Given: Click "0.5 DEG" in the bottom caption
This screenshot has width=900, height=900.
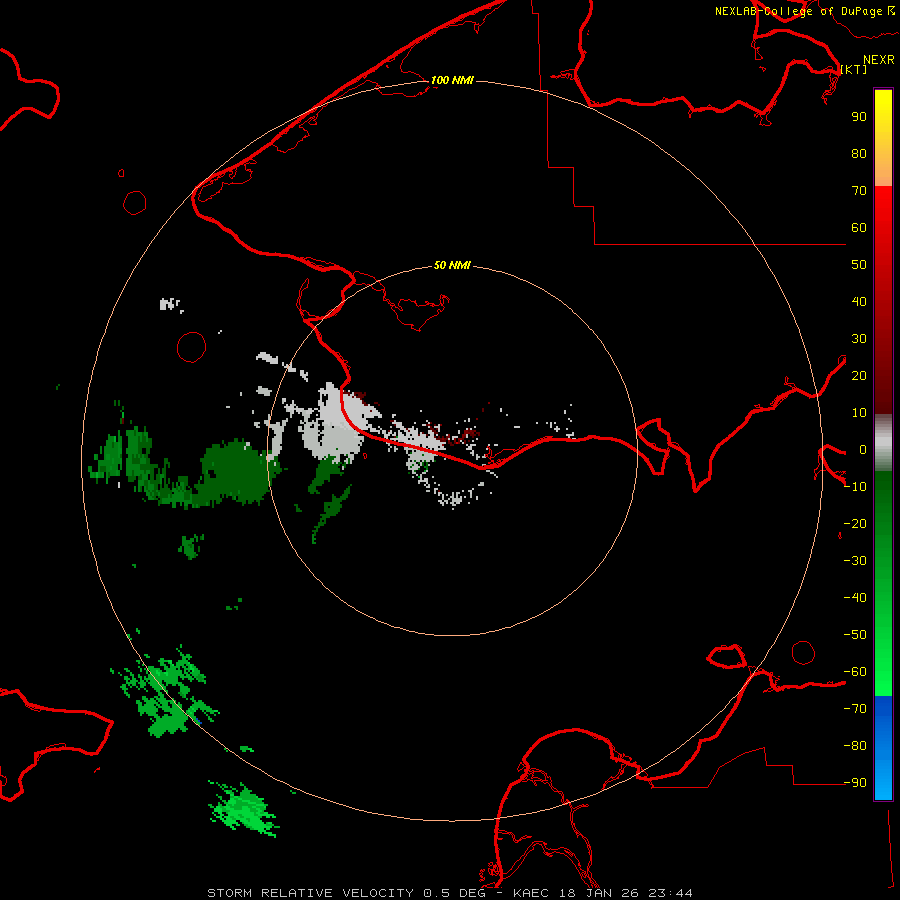Looking at the screenshot, I should (x=454, y=893).
